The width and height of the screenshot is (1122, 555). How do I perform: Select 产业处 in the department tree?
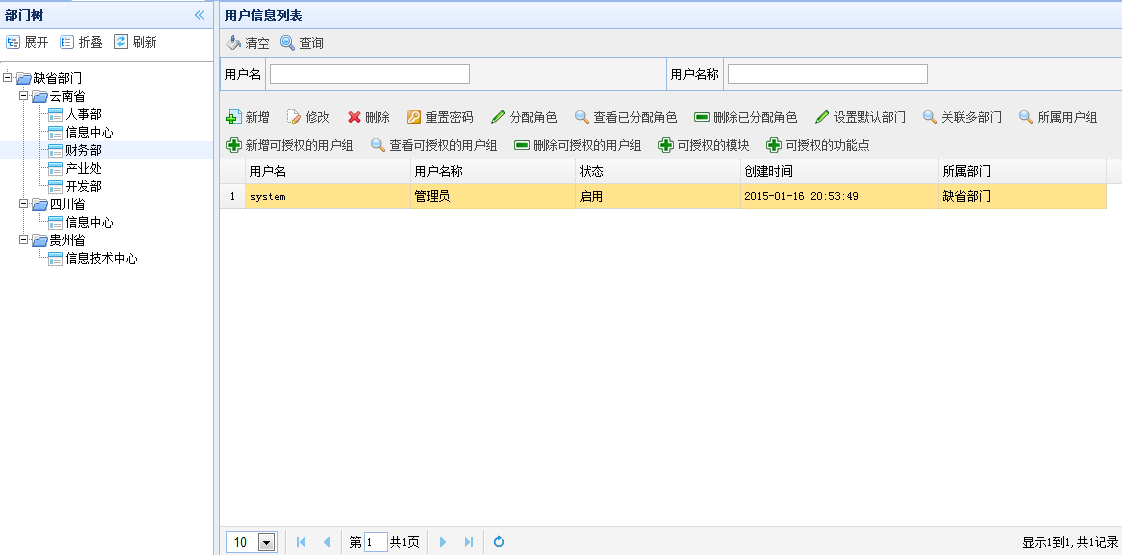tap(84, 168)
